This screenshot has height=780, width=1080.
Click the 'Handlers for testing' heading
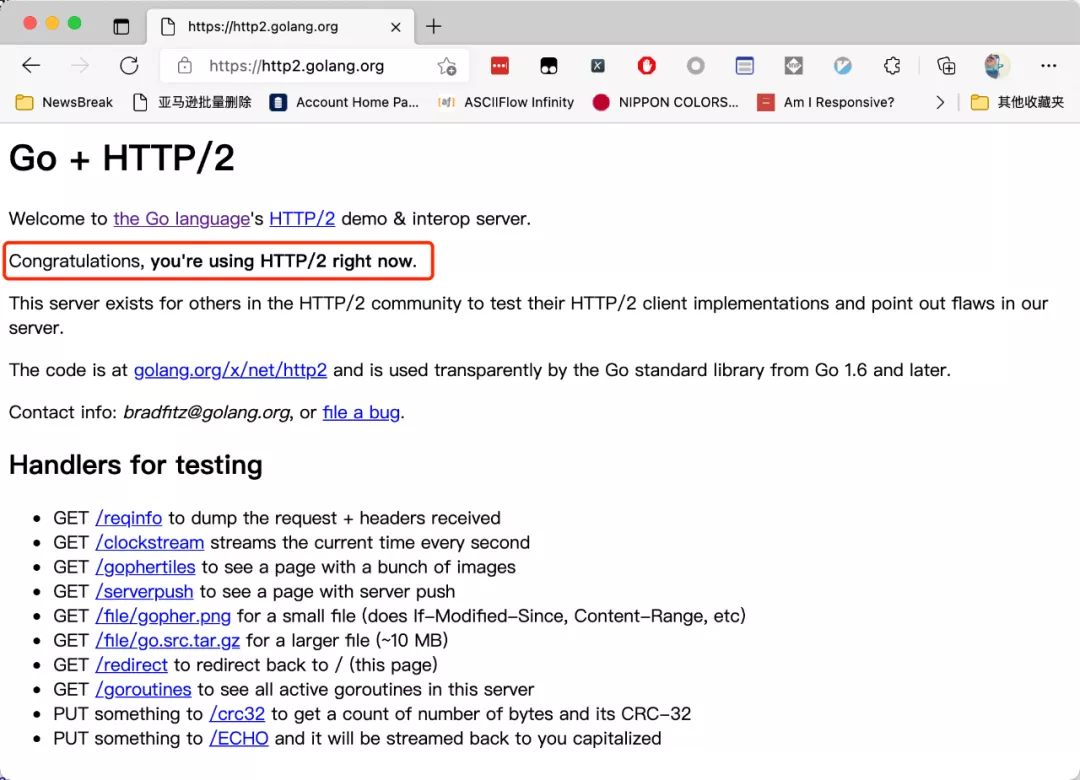point(136,465)
